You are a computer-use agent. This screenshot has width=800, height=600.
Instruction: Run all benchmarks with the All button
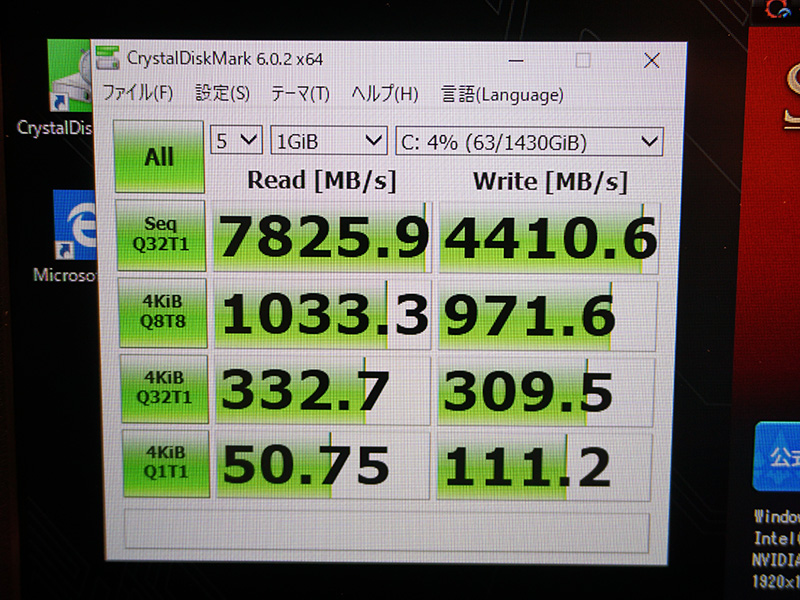pos(159,157)
